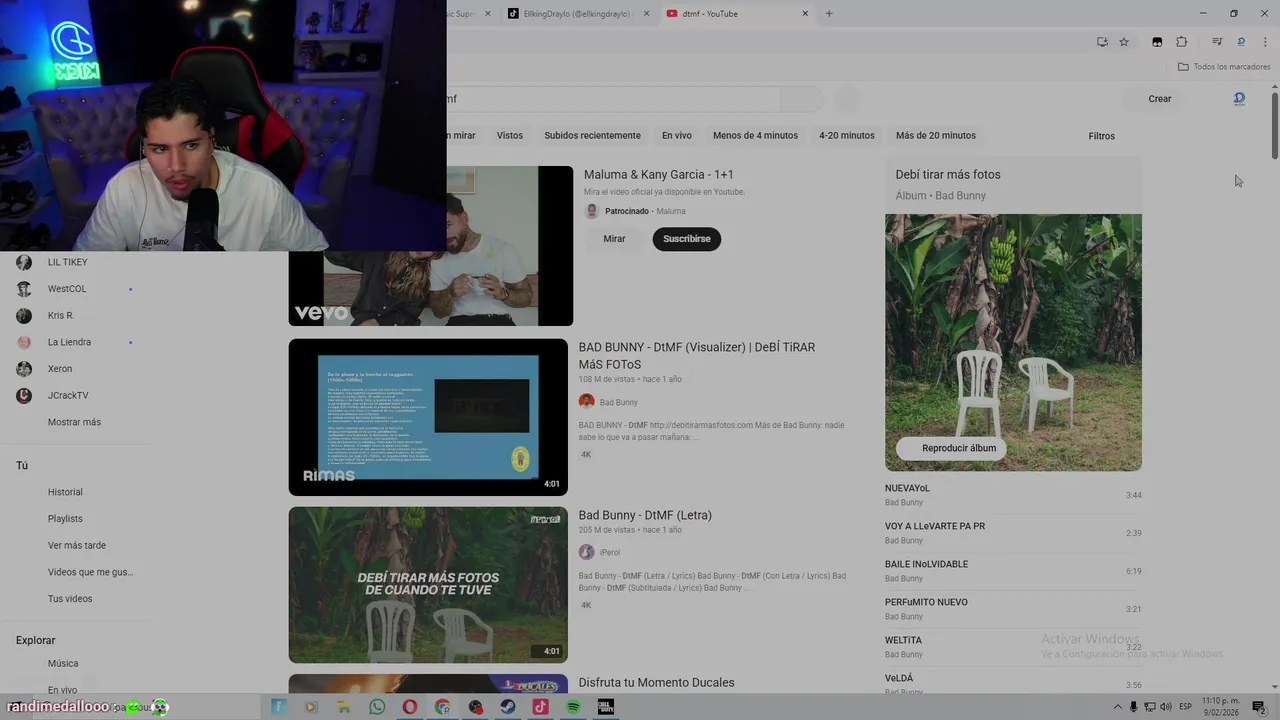Viewport: 1280px width, 720px height.
Task: Open the Chrome profile avatar in toolbar
Action: pyautogui.click(x=1241, y=42)
